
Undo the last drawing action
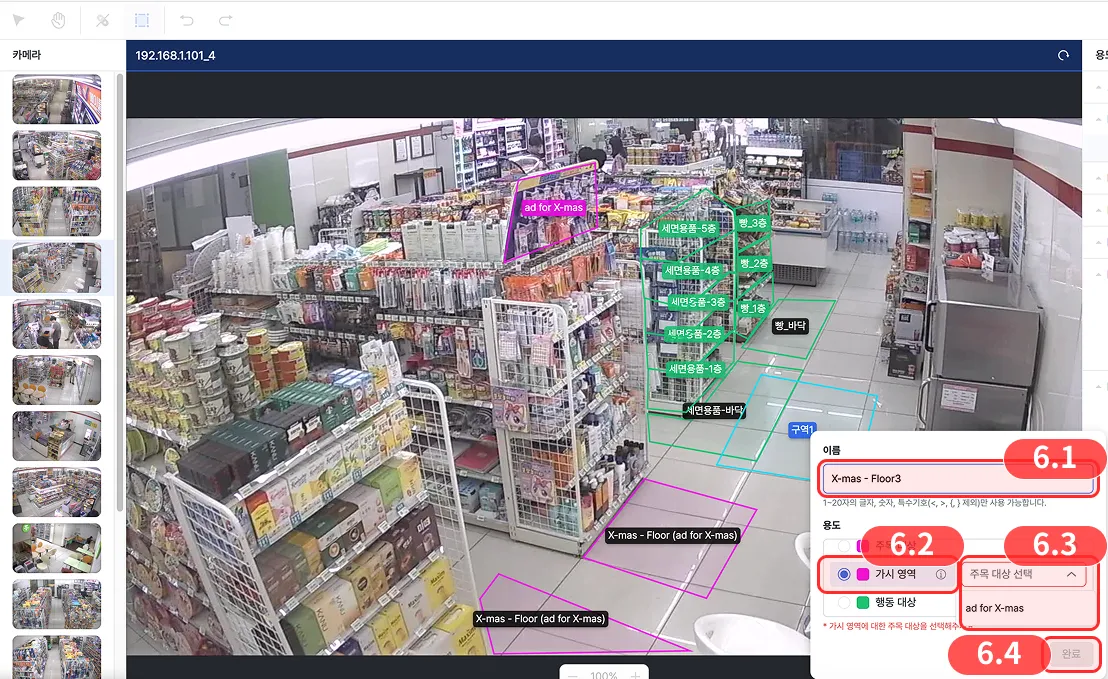pyautogui.click(x=187, y=20)
